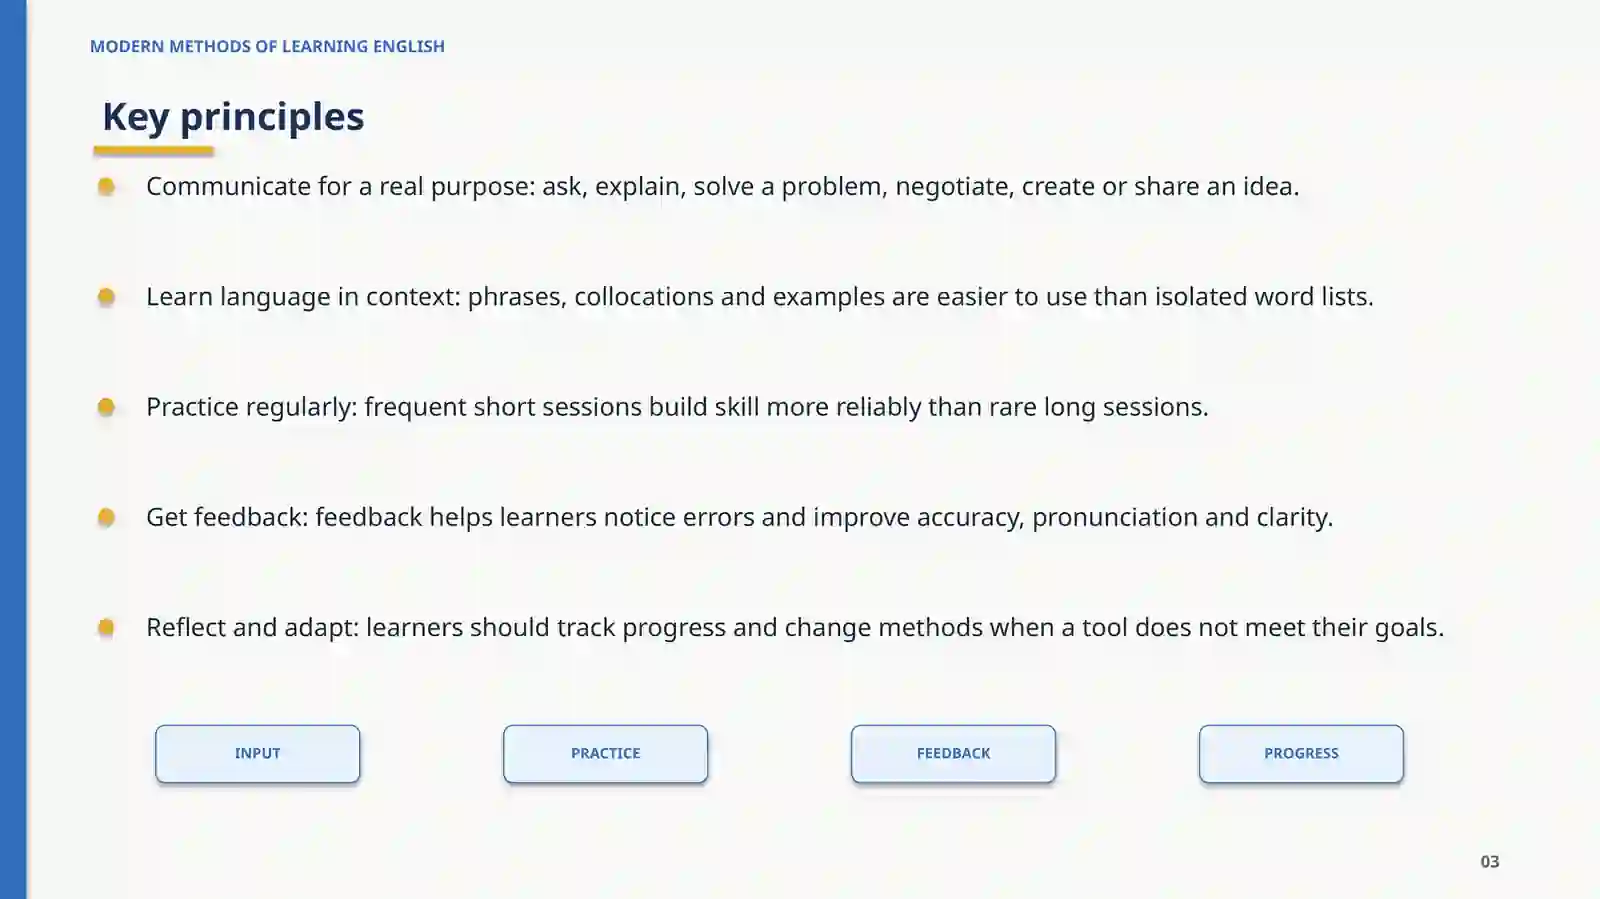The height and width of the screenshot is (899, 1600).
Task: Click the blue vertical sidebar stripe
Action: (x=13, y=449)
